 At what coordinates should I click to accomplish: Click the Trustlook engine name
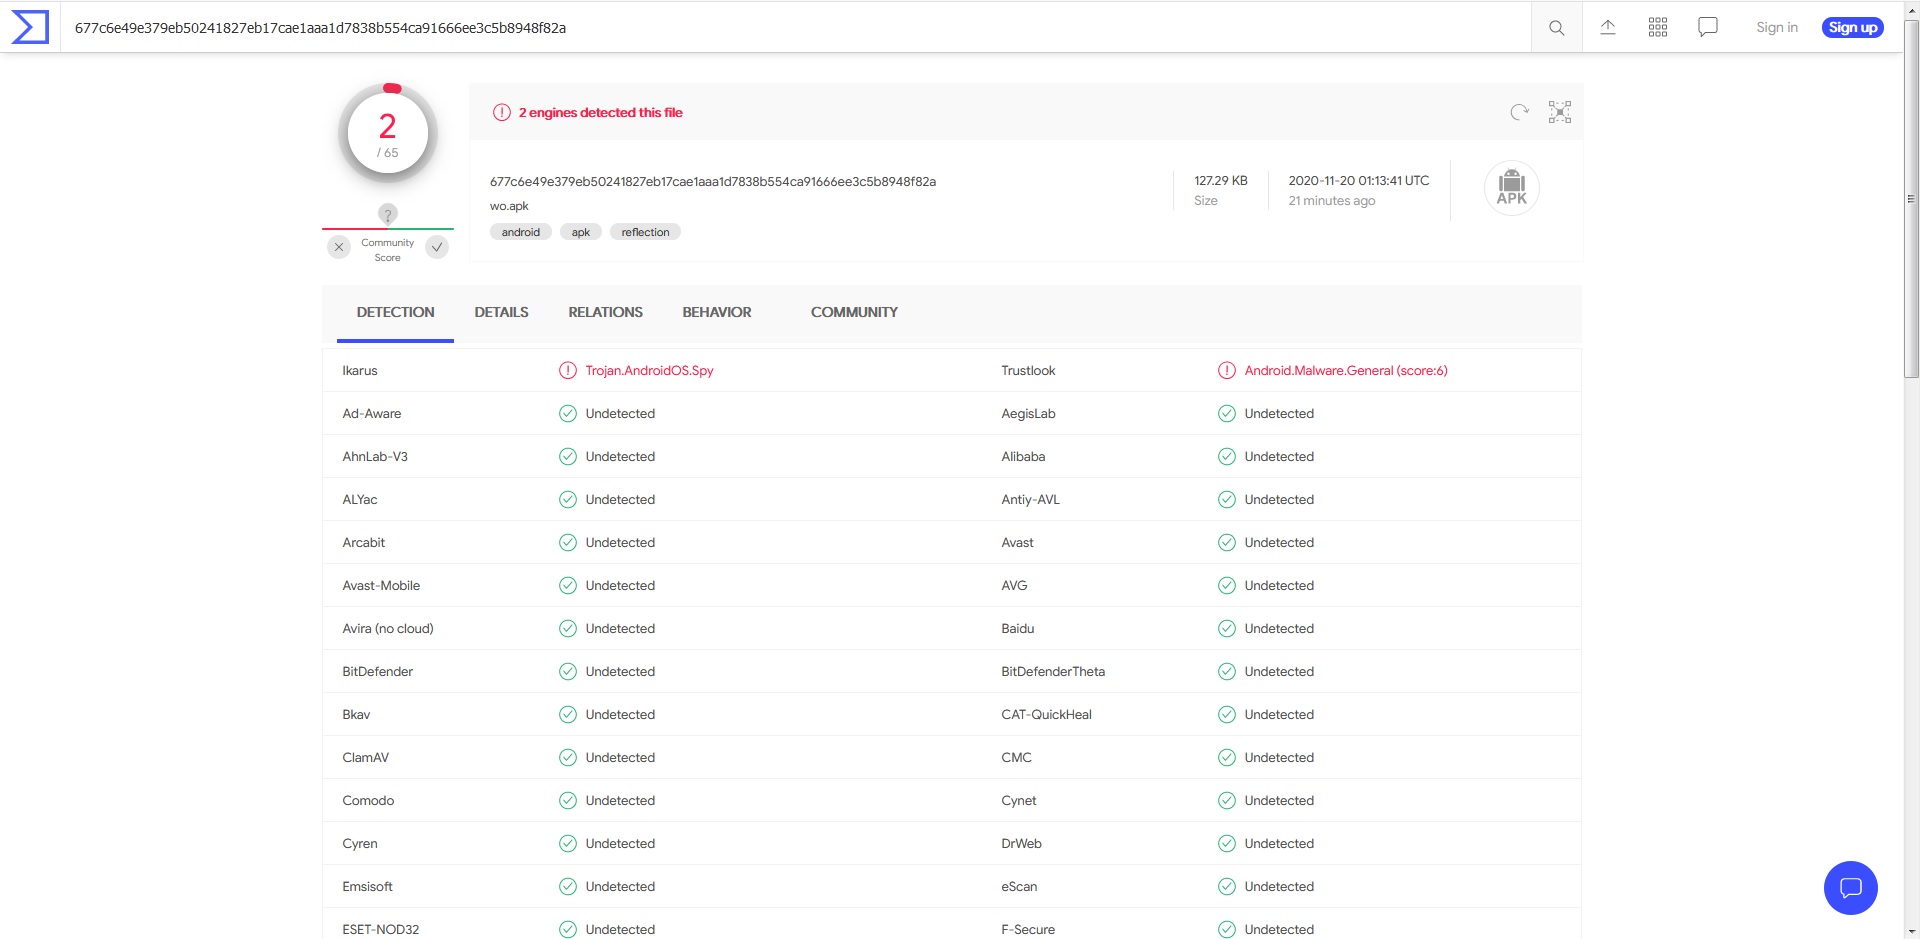coord(1028,371)
